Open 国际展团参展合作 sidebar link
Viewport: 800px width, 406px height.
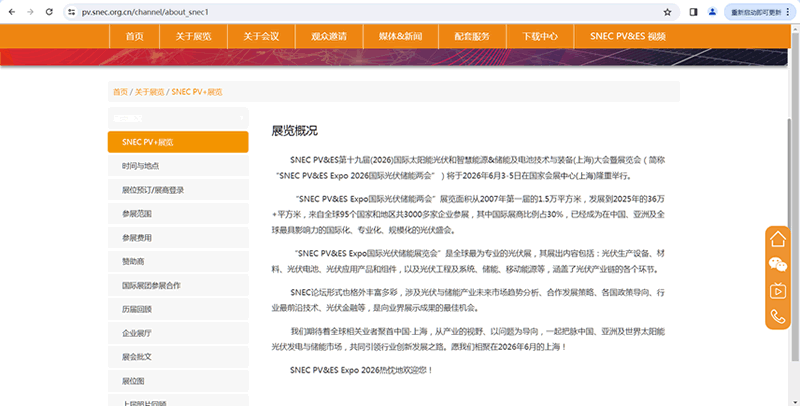coord(152,285)
